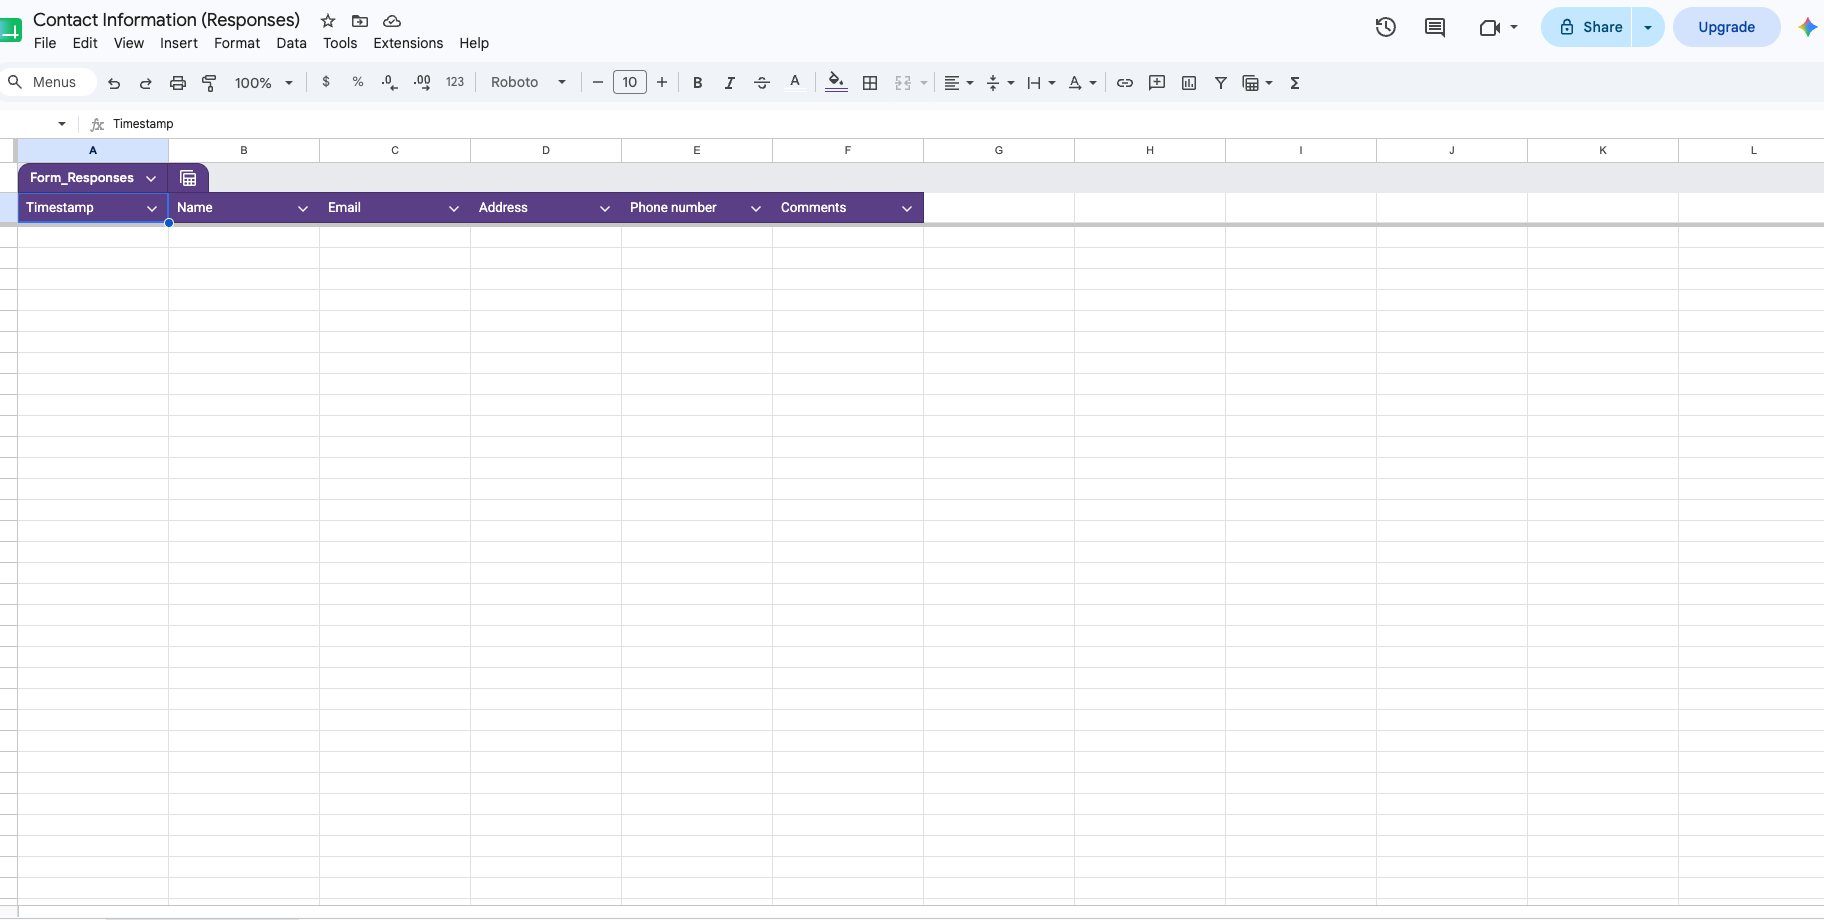The image size is (1824, 920).
Task: Format as currency with dollar icon
Action: 326,82
